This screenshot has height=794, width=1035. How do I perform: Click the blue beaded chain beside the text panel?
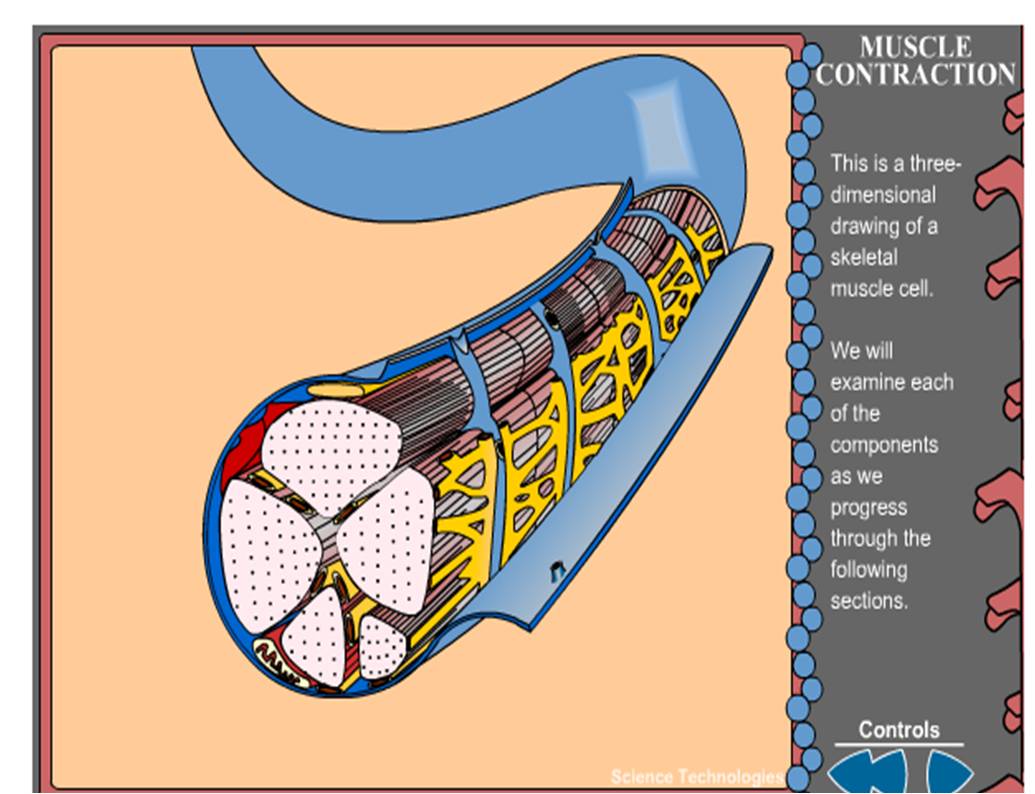pyautogui.click(x=801, y=400)
